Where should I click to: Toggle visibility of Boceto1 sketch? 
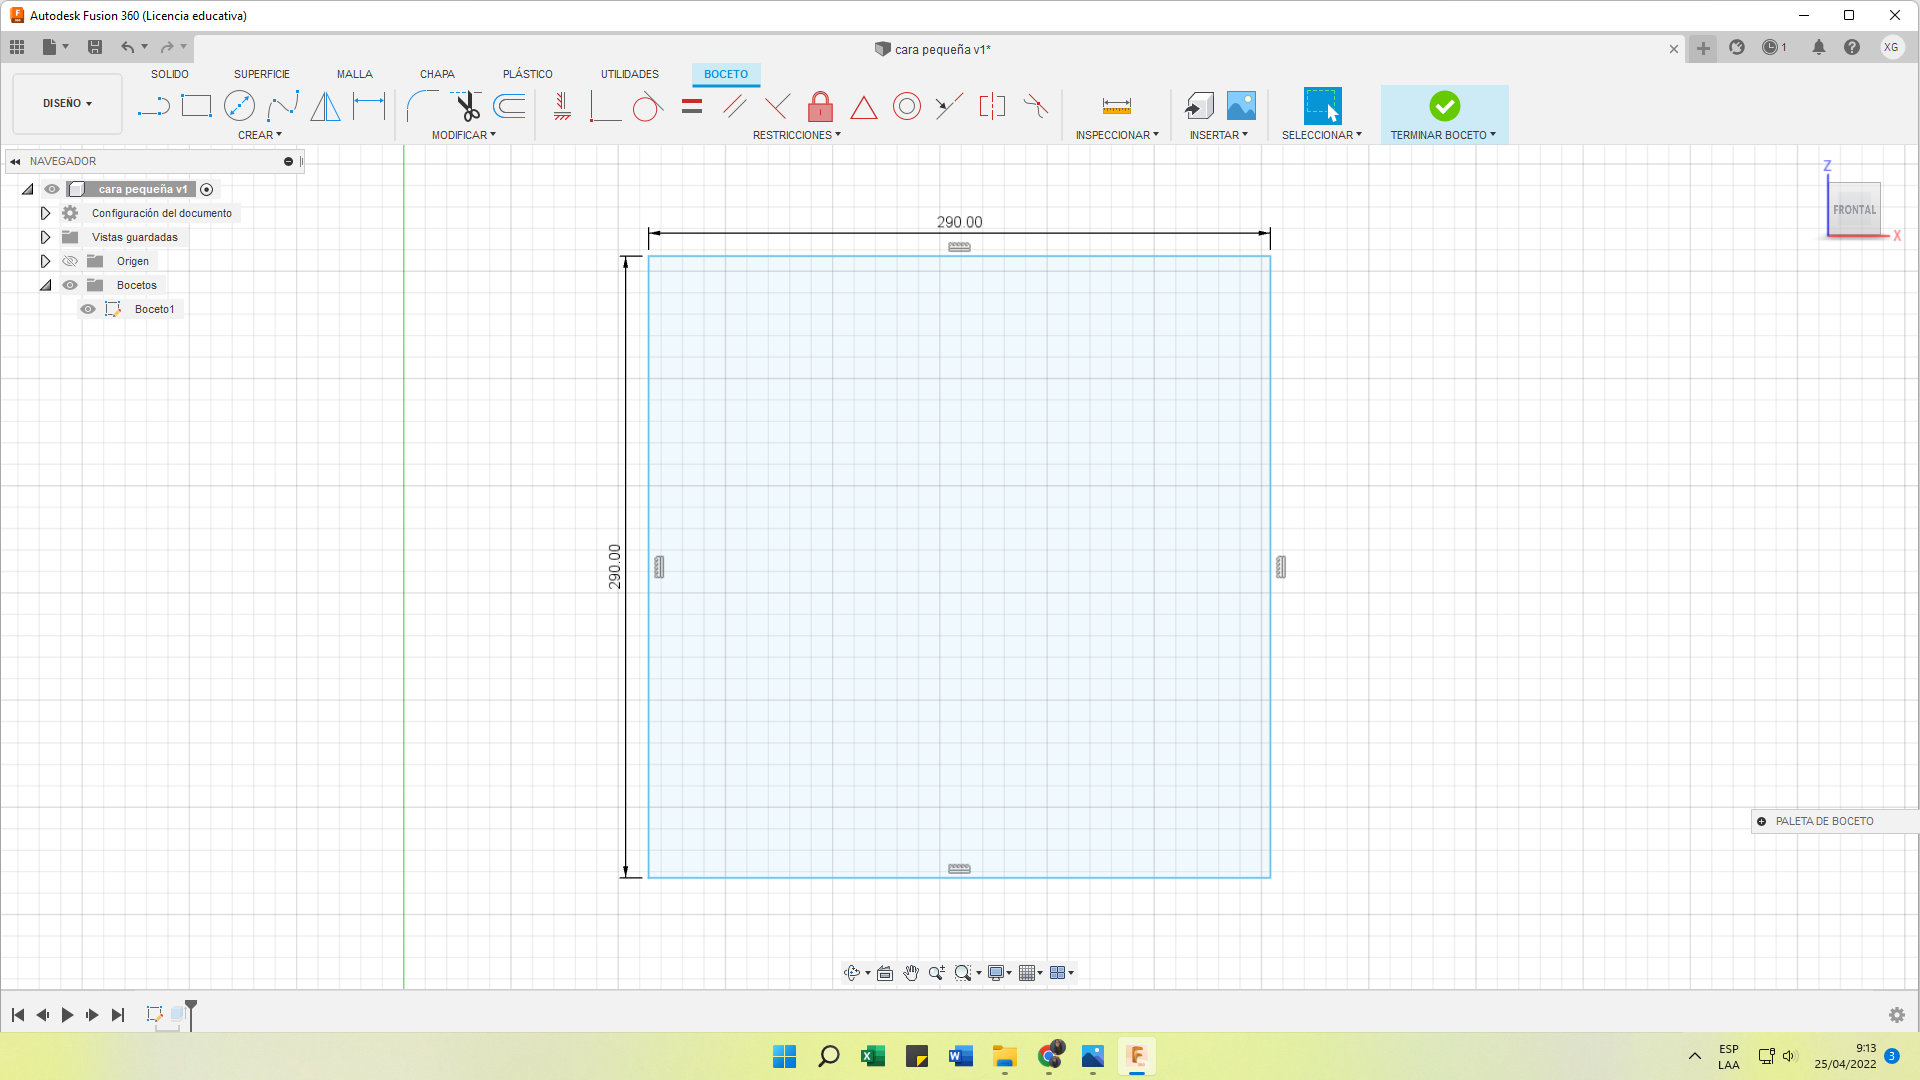88,309
